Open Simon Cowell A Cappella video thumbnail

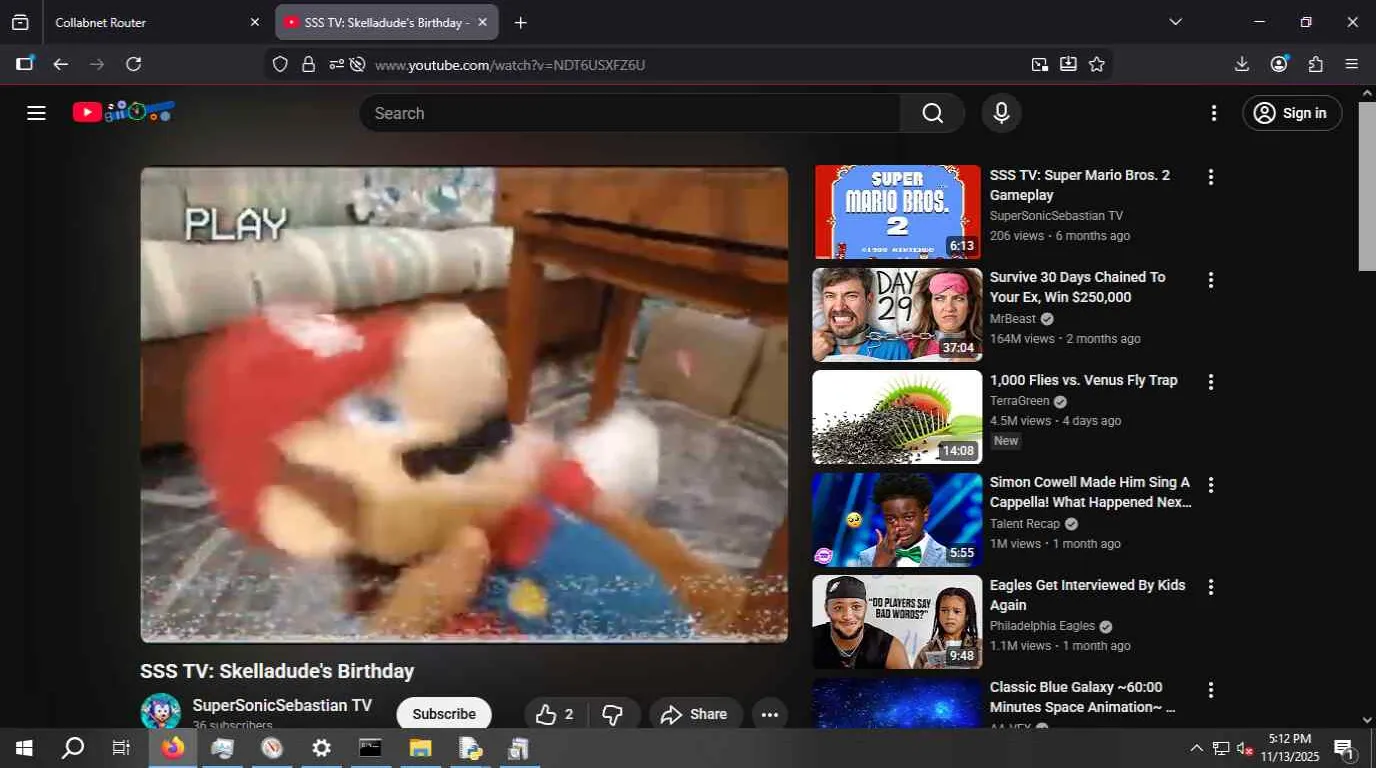[x=897, y=519]
